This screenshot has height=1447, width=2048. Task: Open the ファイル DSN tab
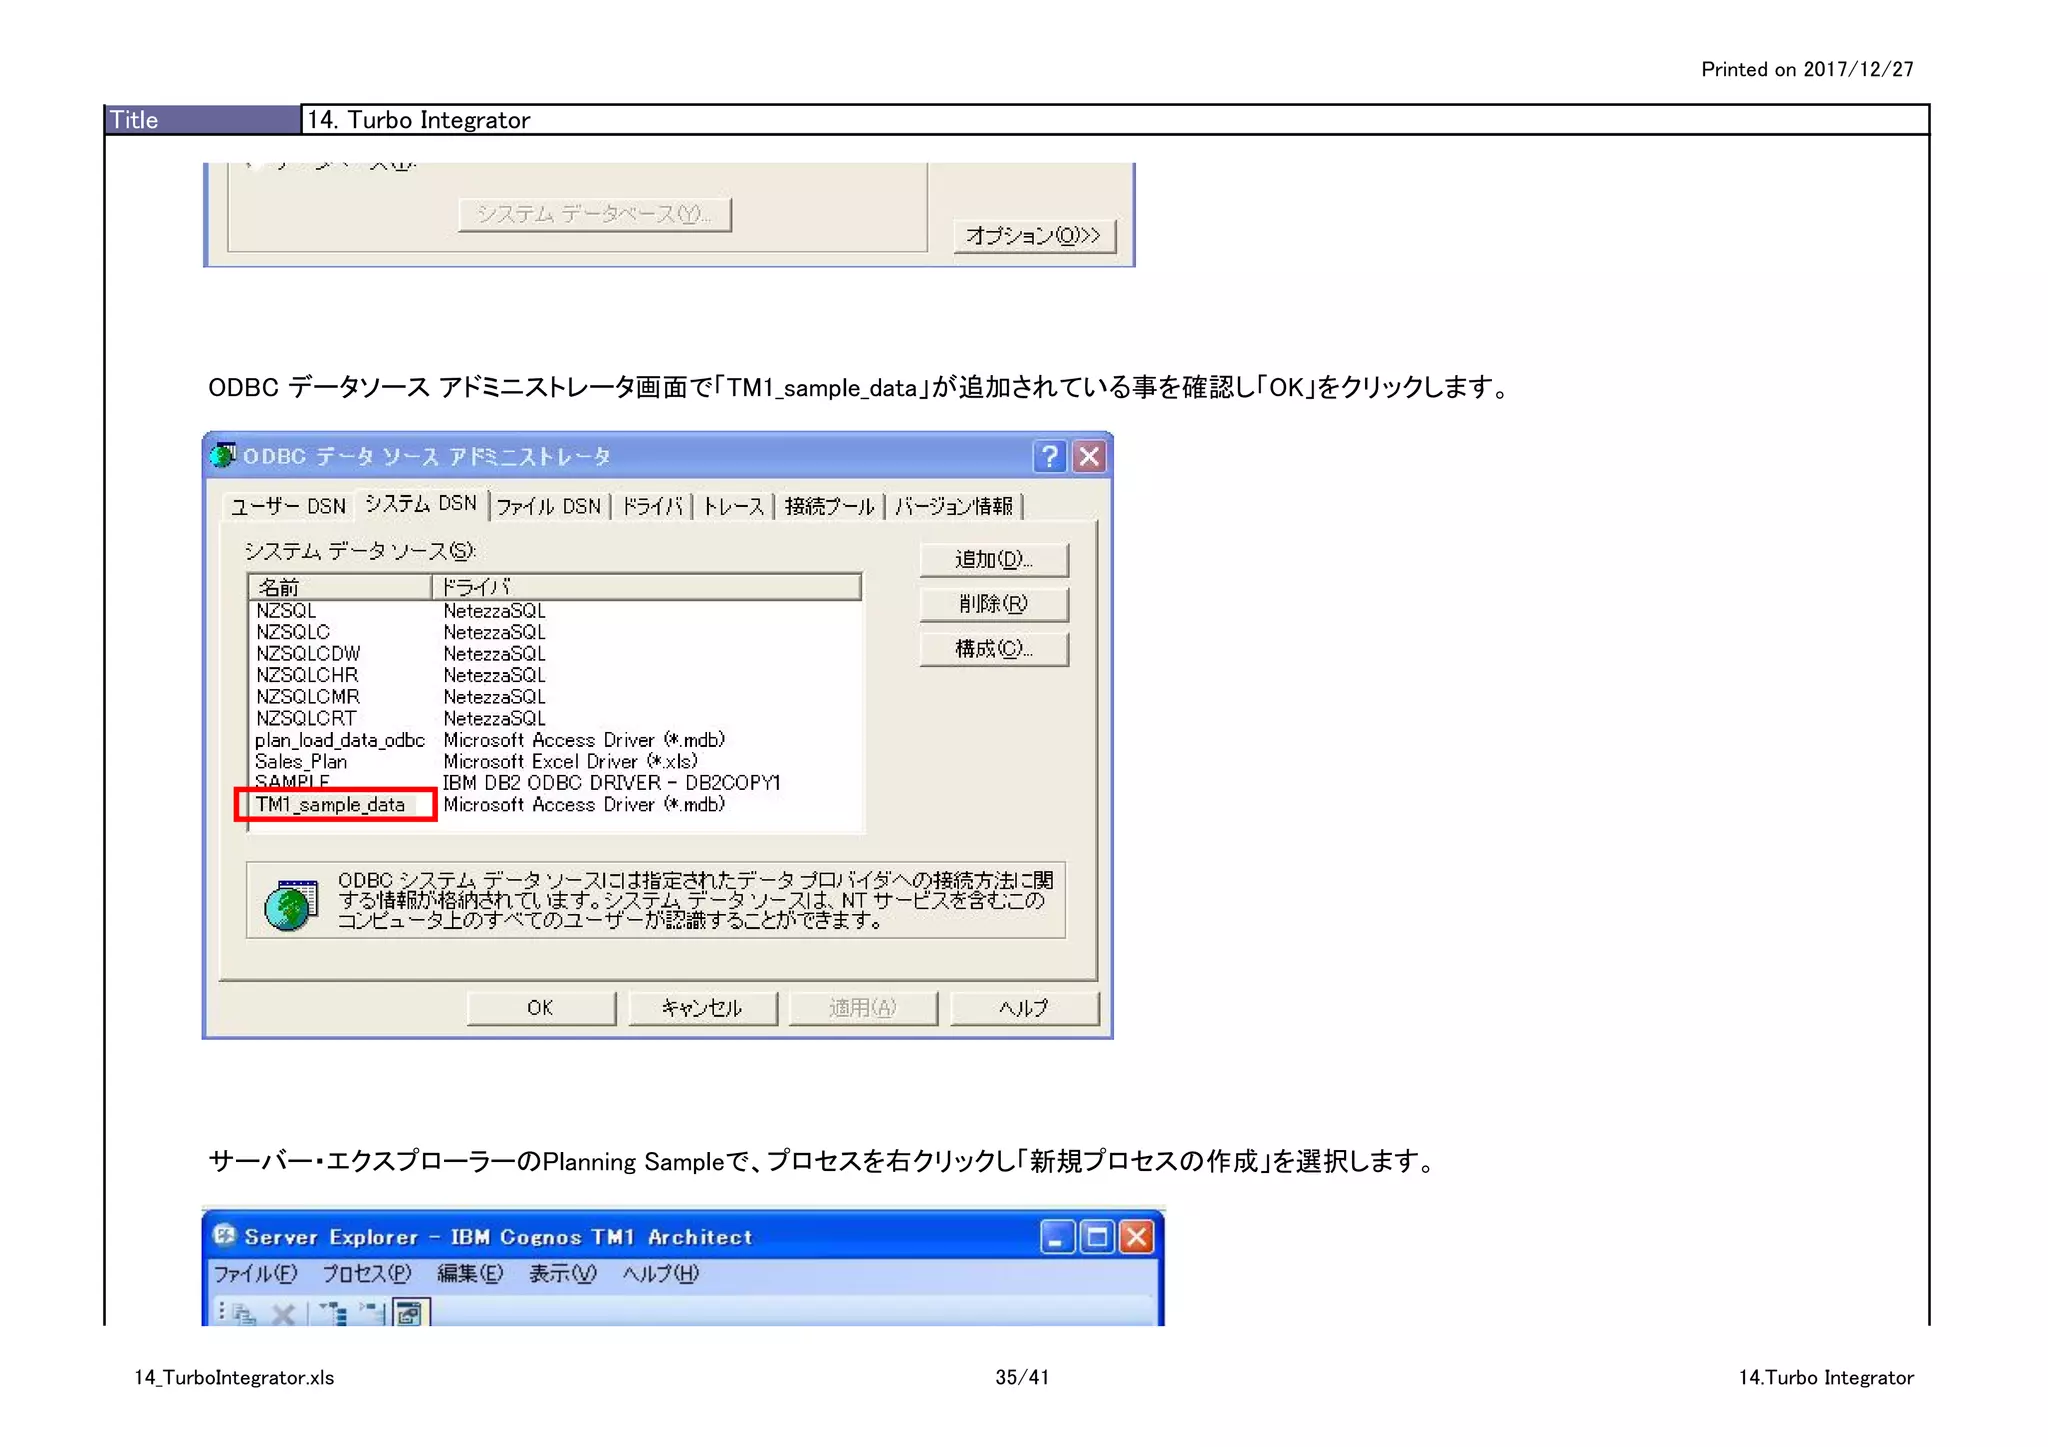(x=549, y=507)
